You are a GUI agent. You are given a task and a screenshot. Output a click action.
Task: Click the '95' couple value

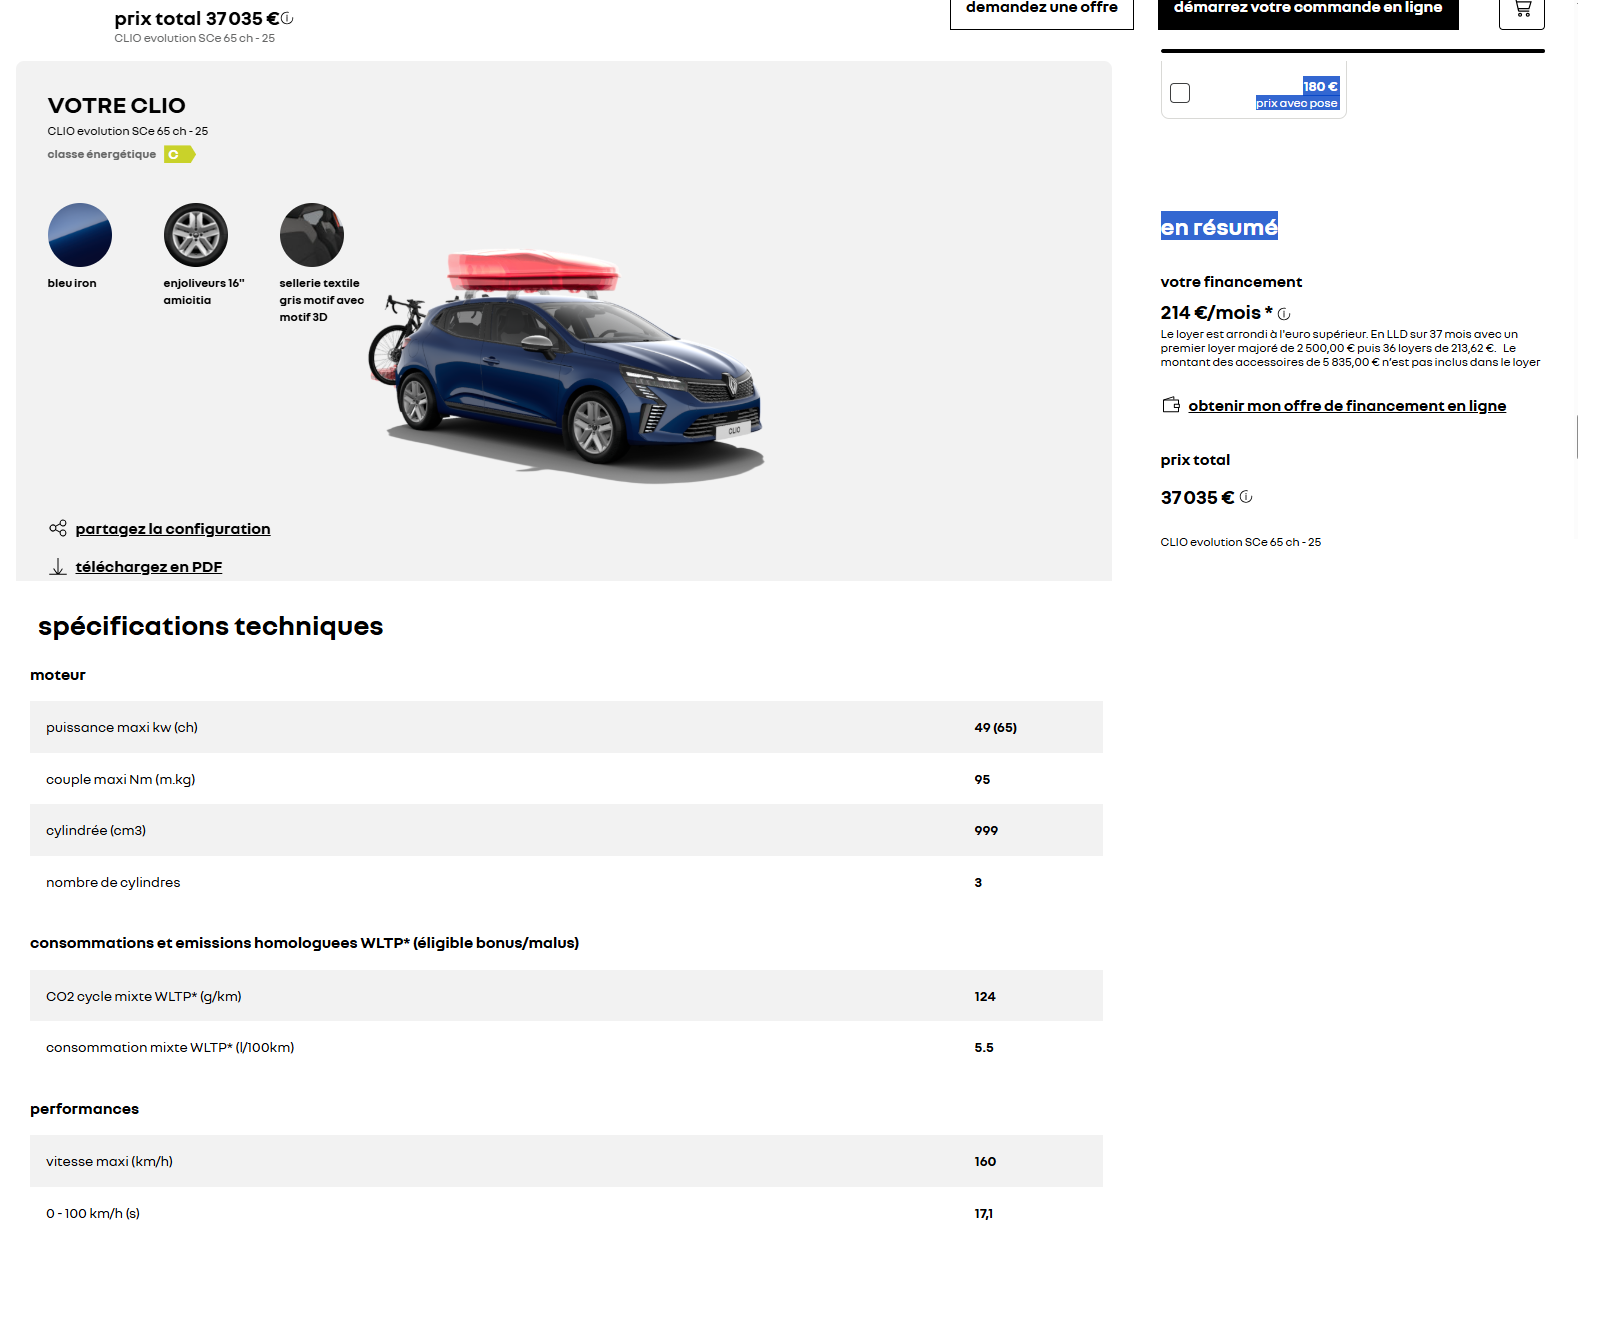pos(982,779)
